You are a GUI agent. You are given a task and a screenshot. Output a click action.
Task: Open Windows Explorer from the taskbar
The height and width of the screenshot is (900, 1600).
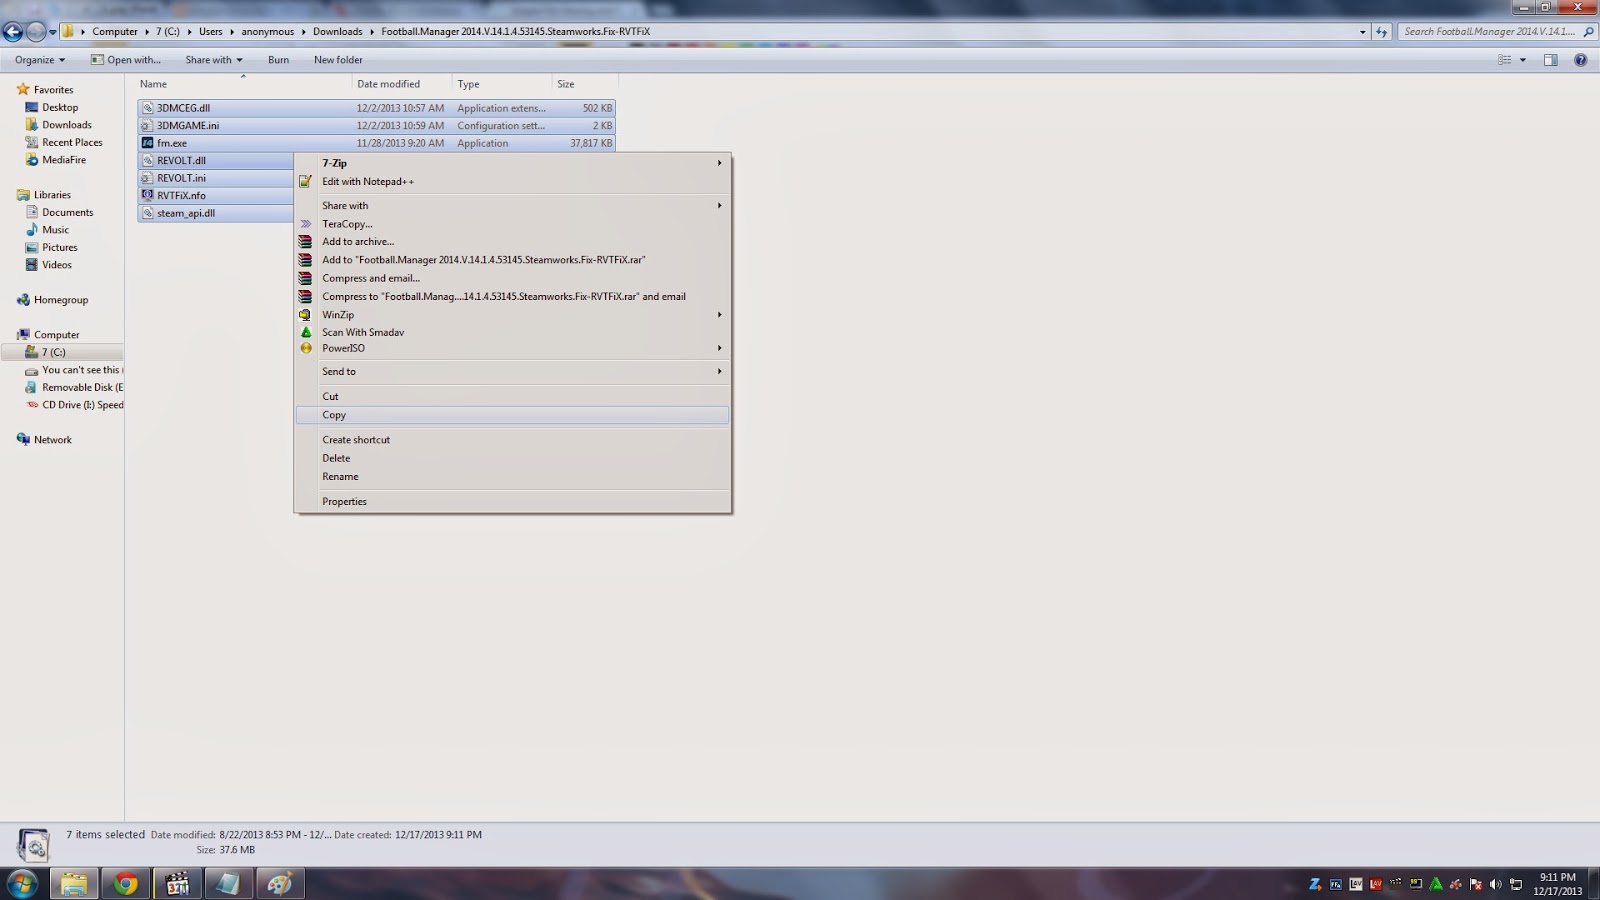(x=74, y=884)
